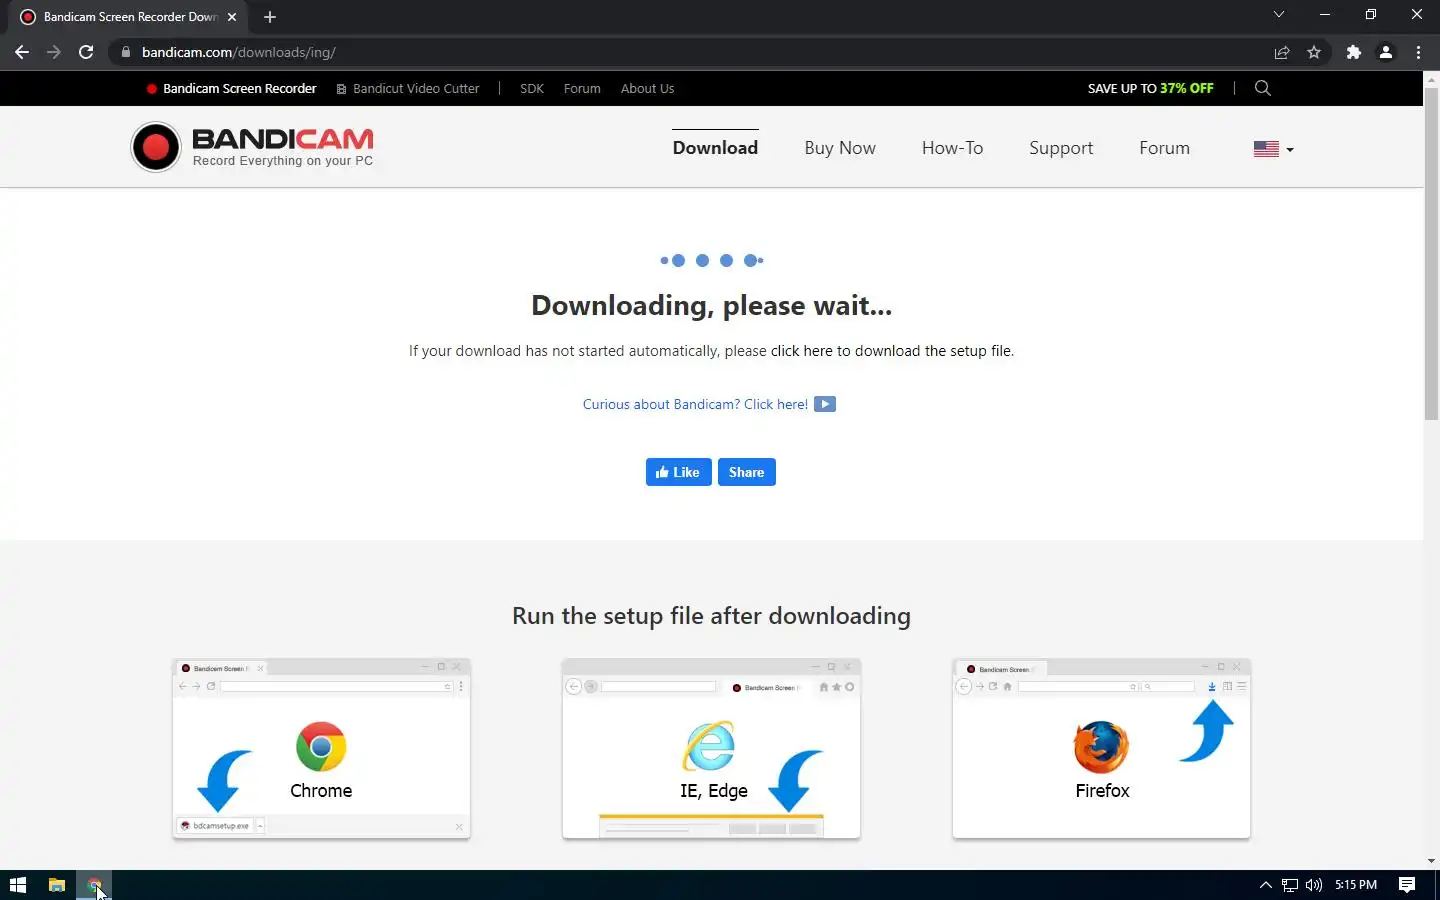Reload the Bandicam page
Image resolution: width=1440 pixels, height=900 pixels.
tap(86, 52)
